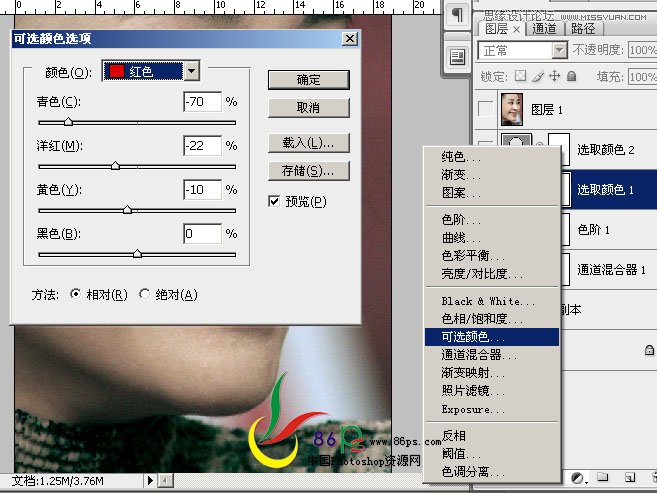Select the 通道混合器 1 layer
The width and height of the screenshot is (657, 493).
pos(609,269)
